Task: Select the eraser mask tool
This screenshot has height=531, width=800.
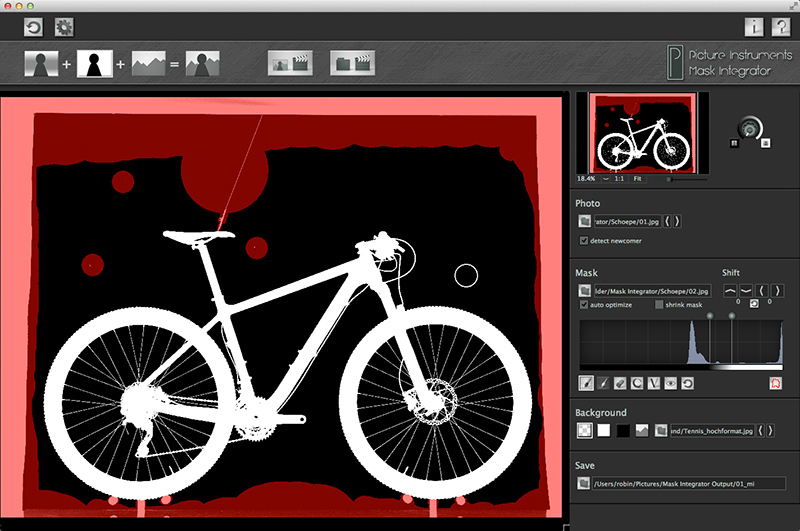Action: tap(620, 383)
